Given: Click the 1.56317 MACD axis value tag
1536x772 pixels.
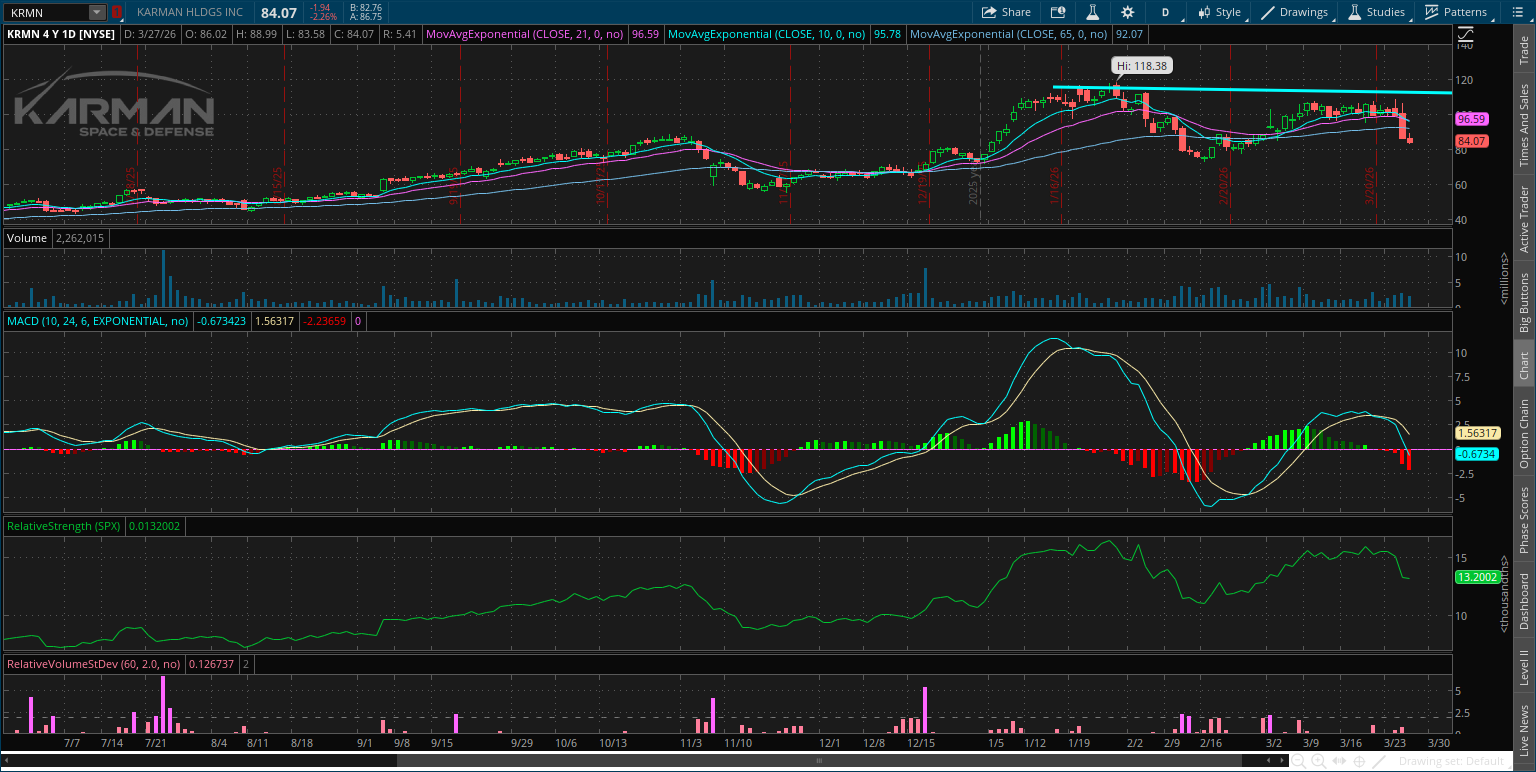Looking at the screenshot, I should coord(1477,433).
